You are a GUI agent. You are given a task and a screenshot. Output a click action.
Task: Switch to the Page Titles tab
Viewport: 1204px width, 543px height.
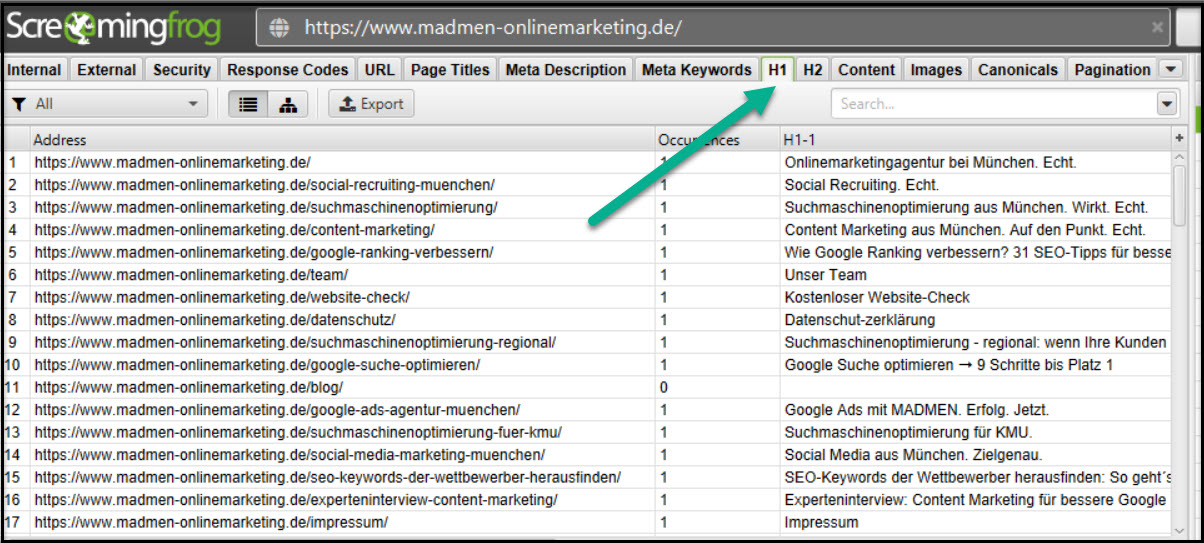tap(451, 70)
